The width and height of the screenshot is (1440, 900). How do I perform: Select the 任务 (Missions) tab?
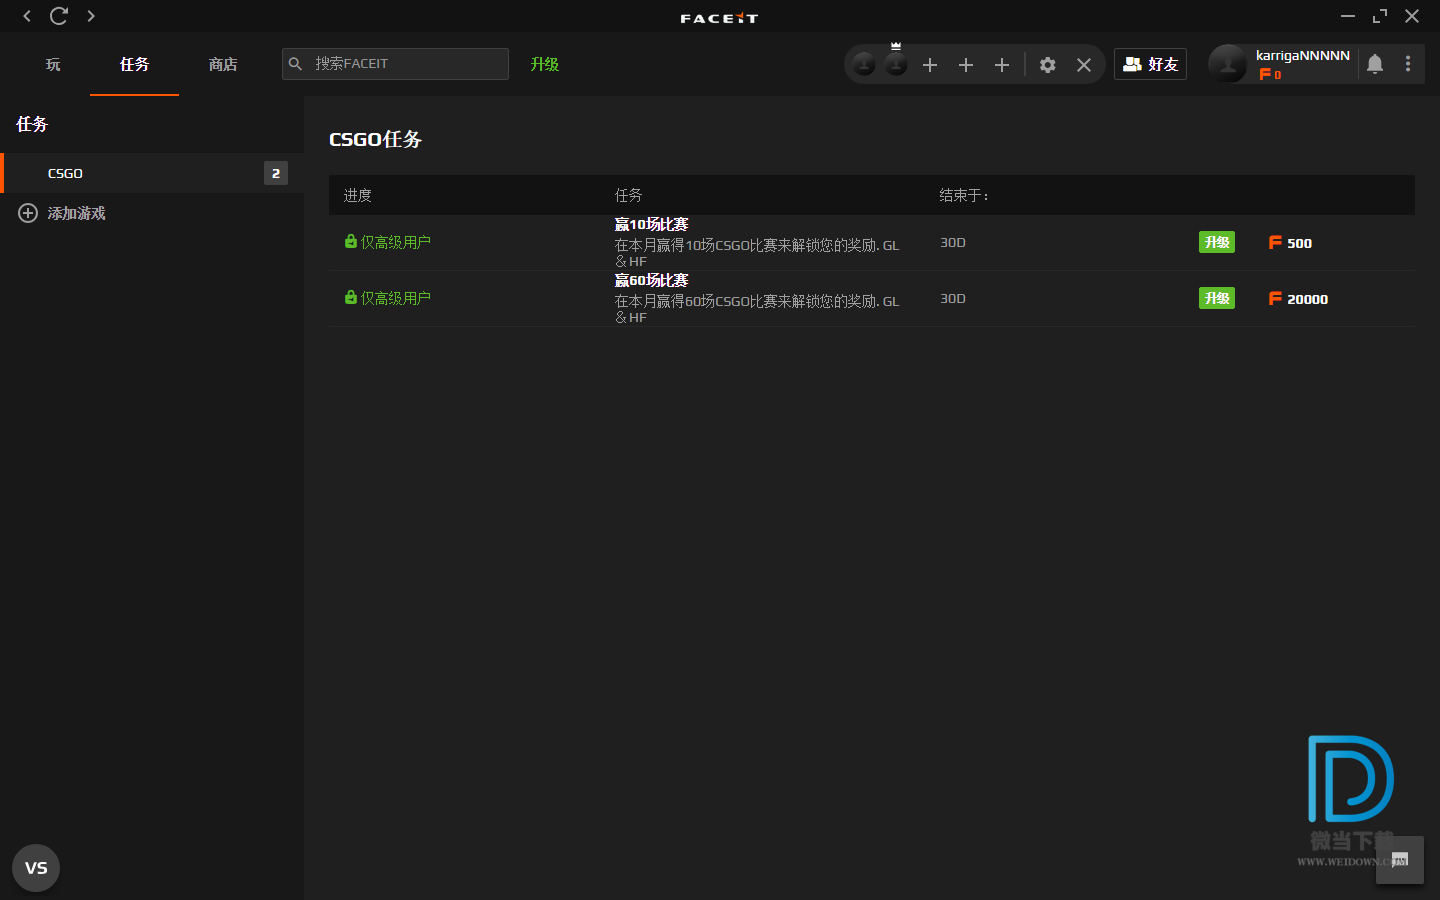[x=134, y=64]
